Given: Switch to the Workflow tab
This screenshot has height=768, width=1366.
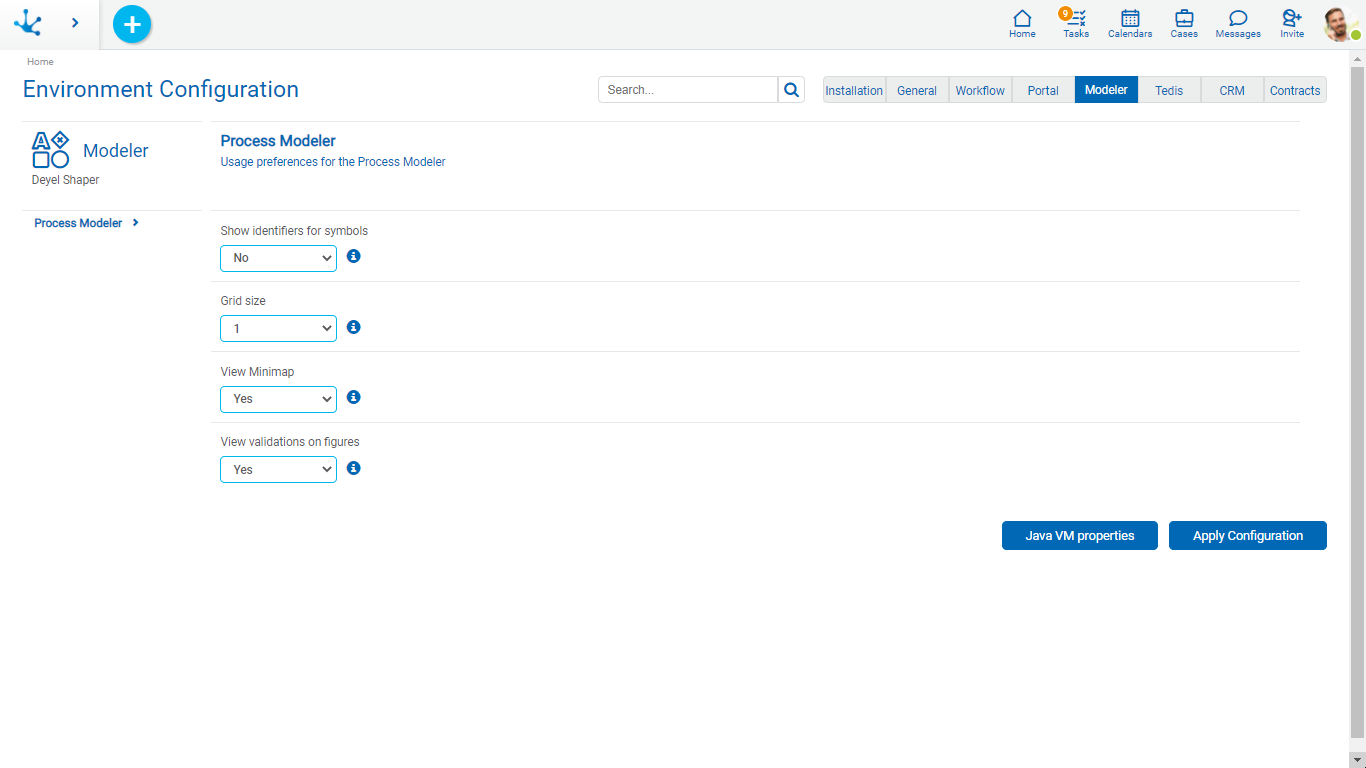Looking at the screenshot, I should pos(980,90).
